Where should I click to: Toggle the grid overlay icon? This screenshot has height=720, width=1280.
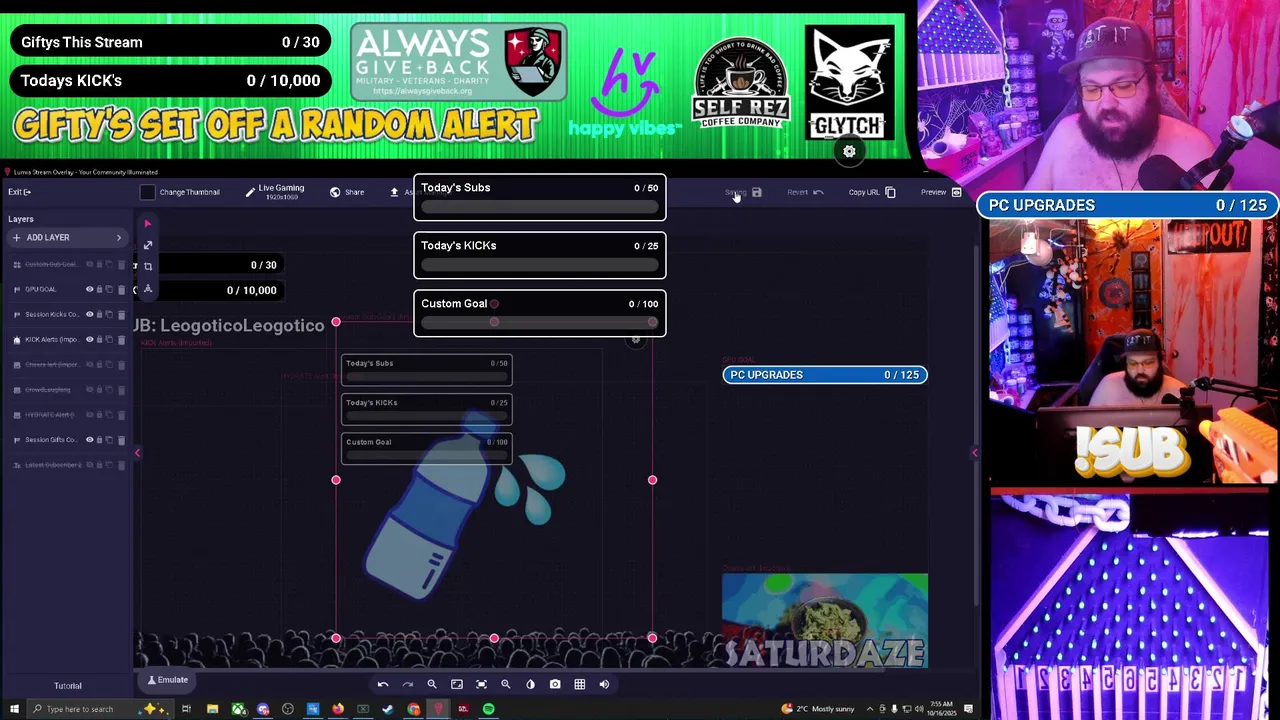point(579,684)
